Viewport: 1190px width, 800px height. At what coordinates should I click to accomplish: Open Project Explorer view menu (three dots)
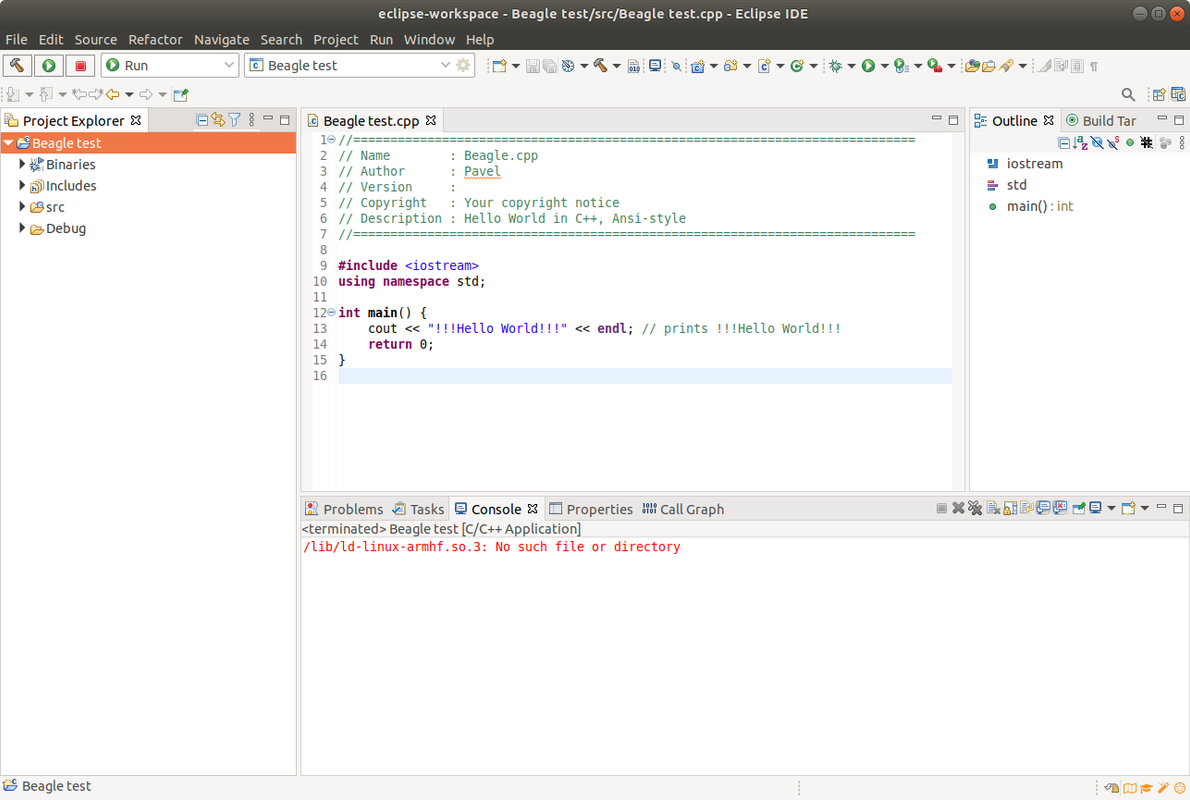tap(252, 120)
